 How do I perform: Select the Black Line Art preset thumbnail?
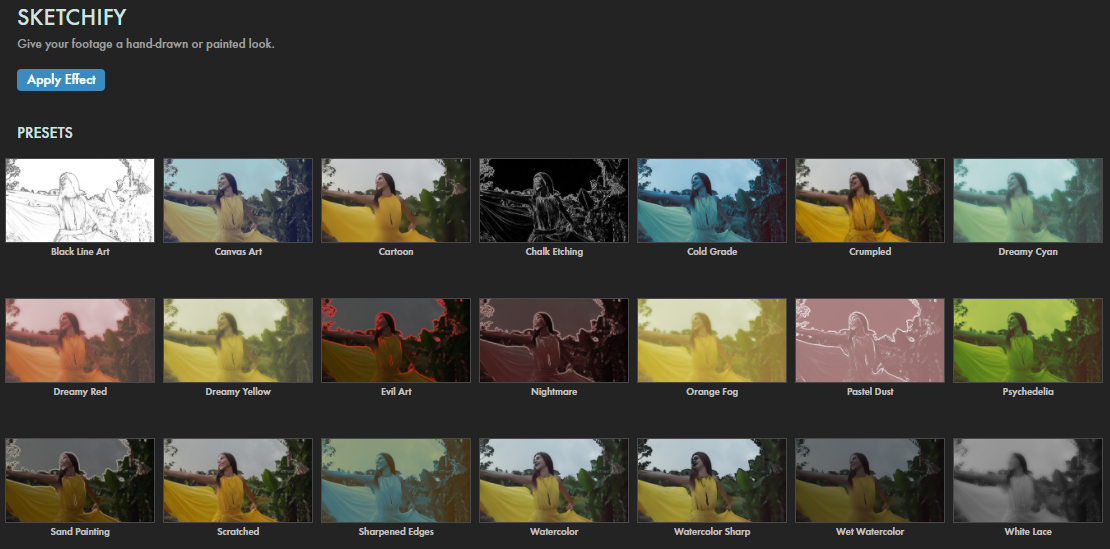point(80,200)
